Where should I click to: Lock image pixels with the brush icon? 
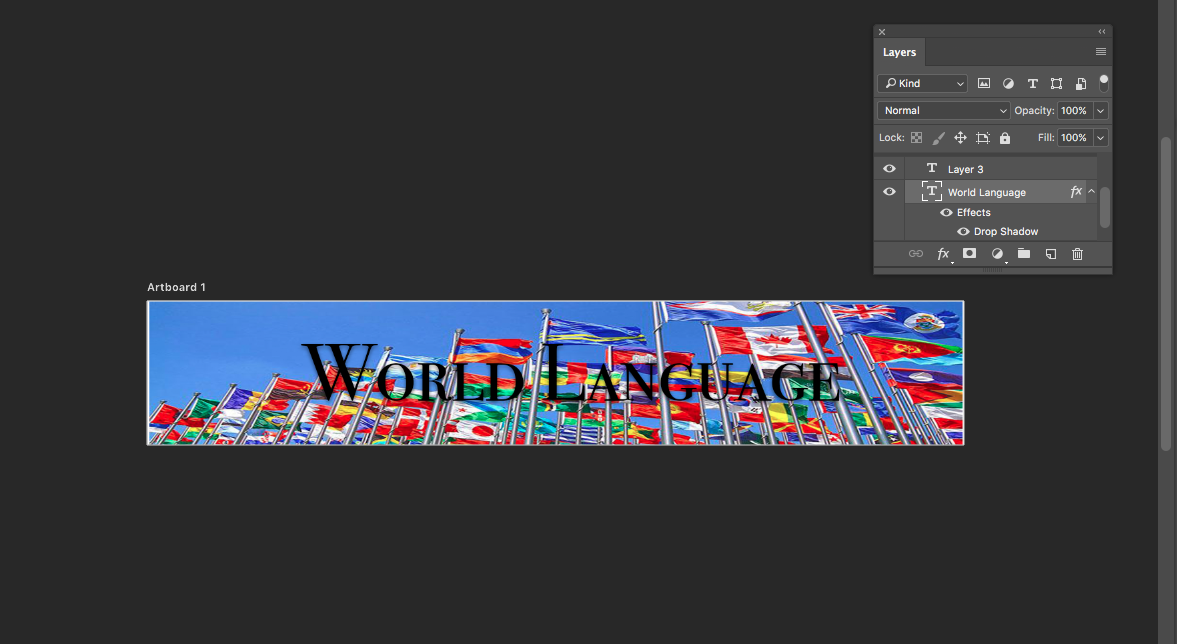point(938,138)
